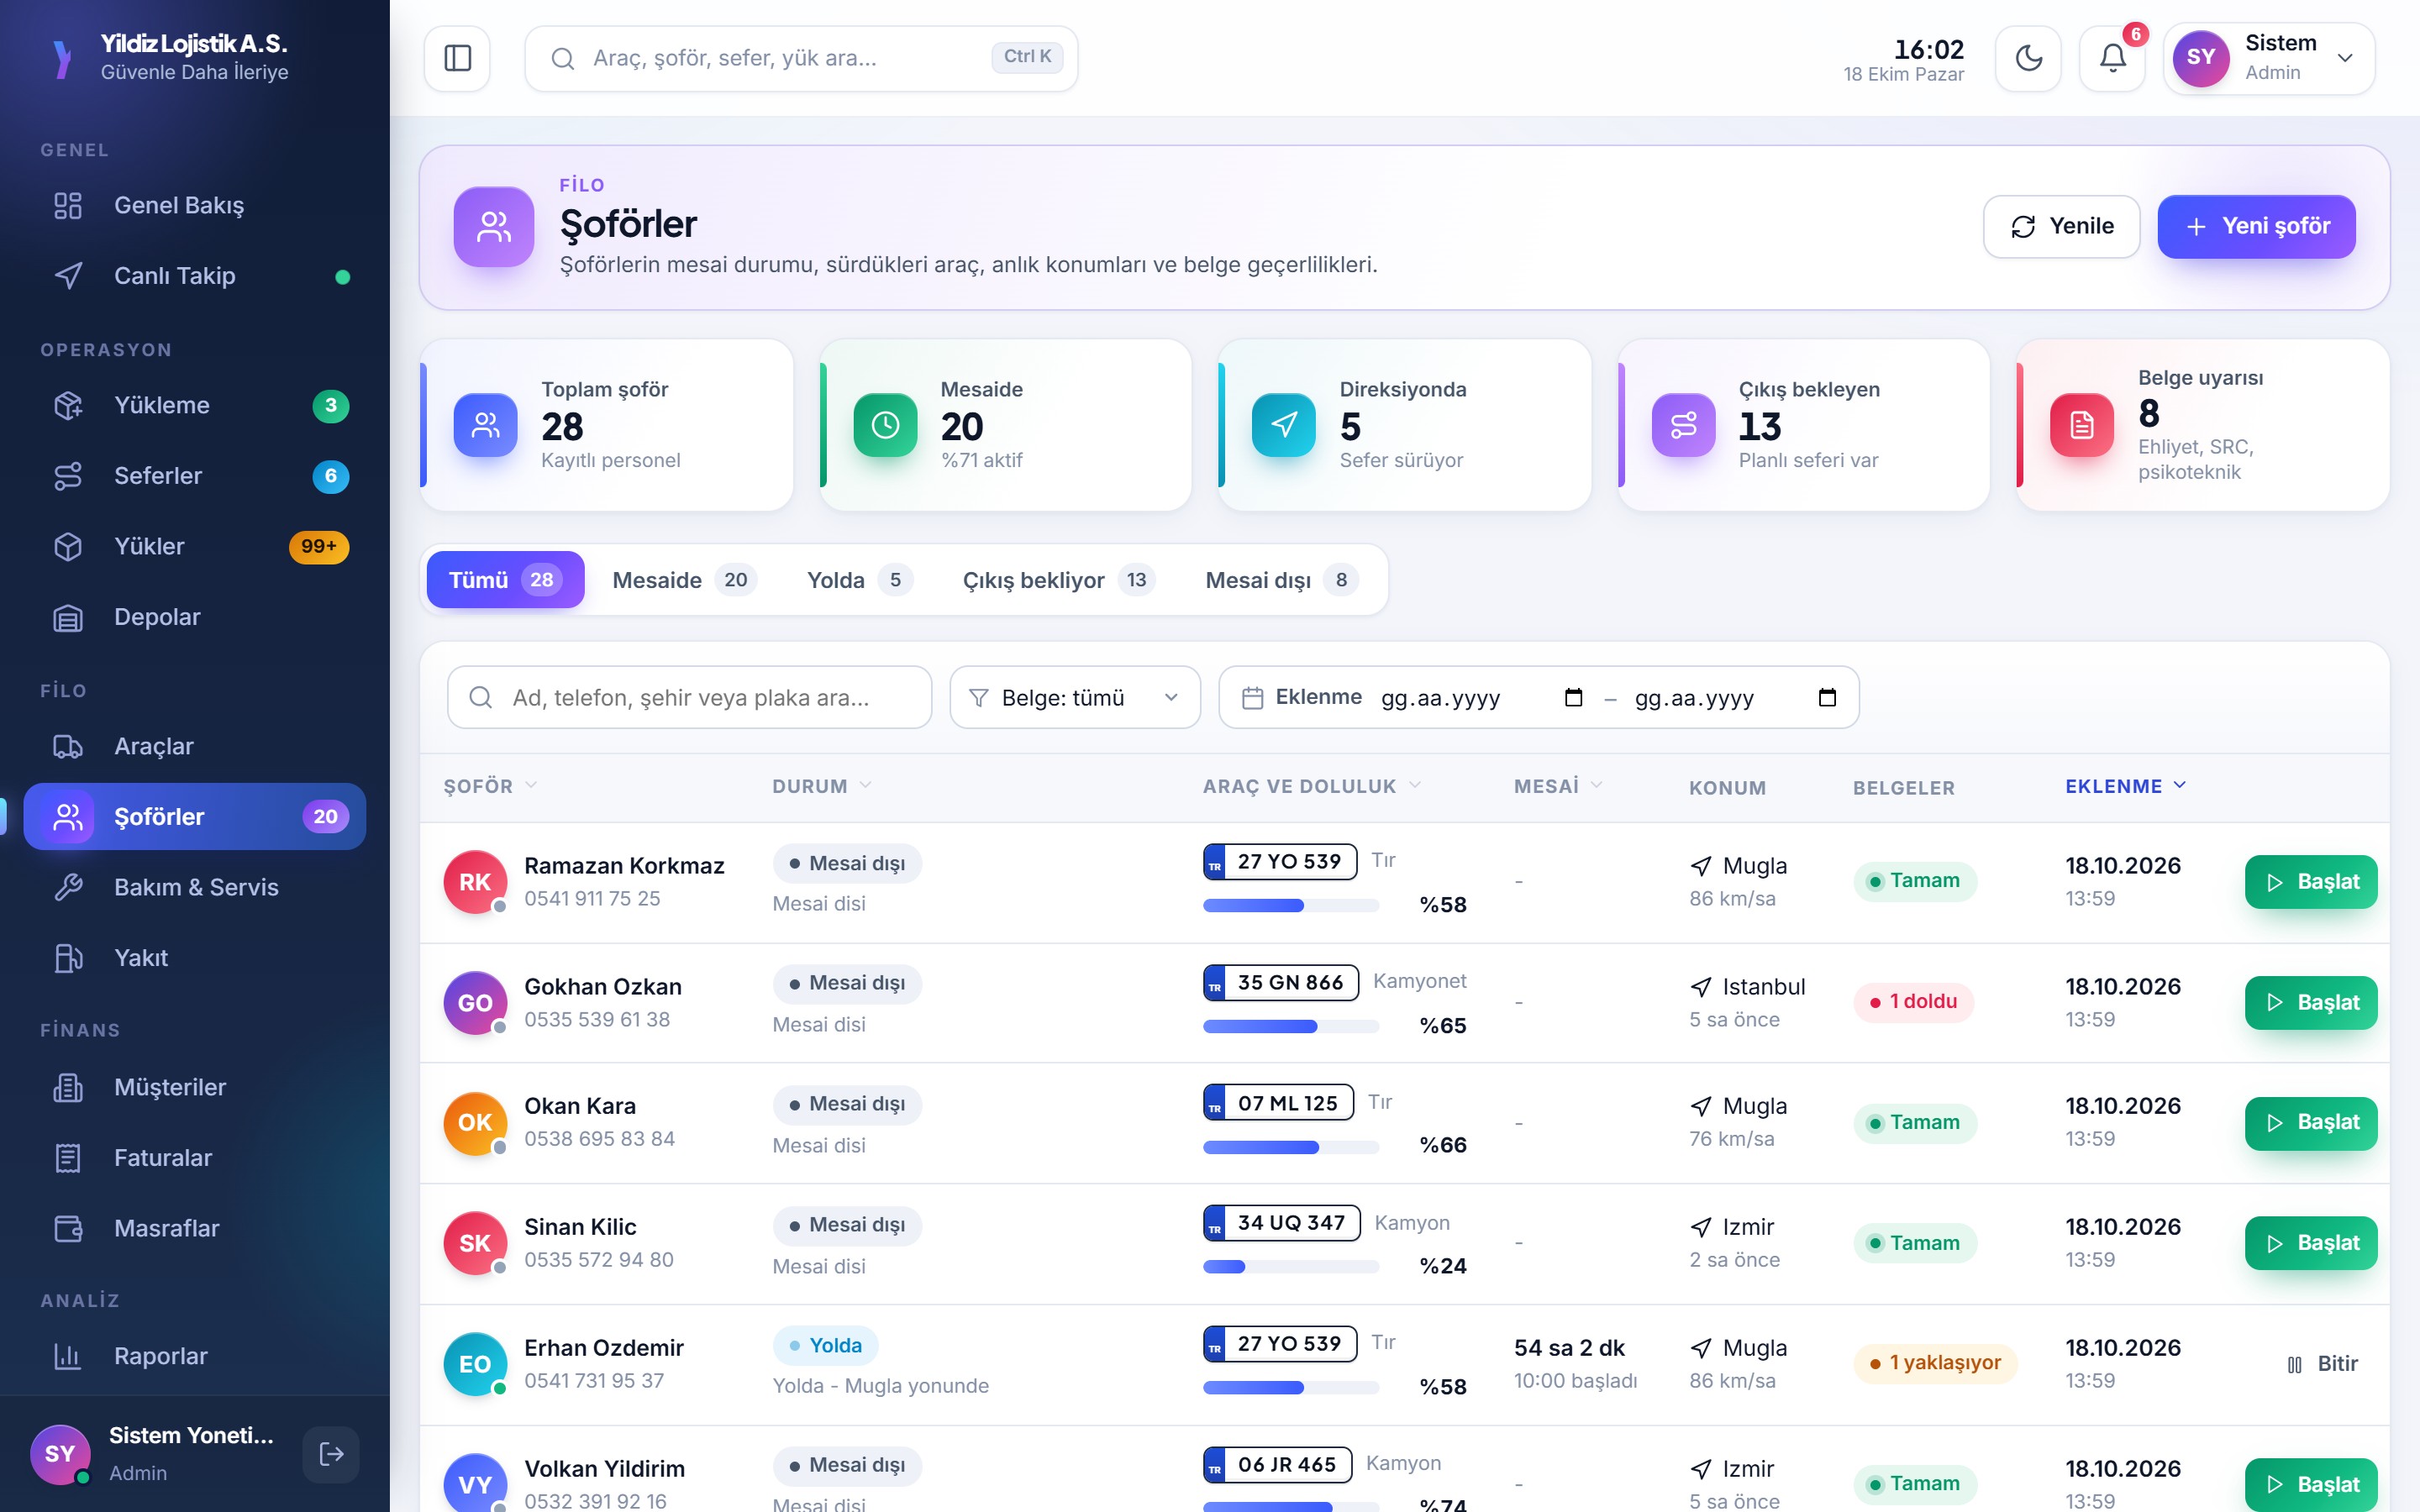Screen dimensions: 2420x1512
Task: Click Bitir for Erhan Ozdemir
Action: pyautogui.click(x=2322, y=1364)
